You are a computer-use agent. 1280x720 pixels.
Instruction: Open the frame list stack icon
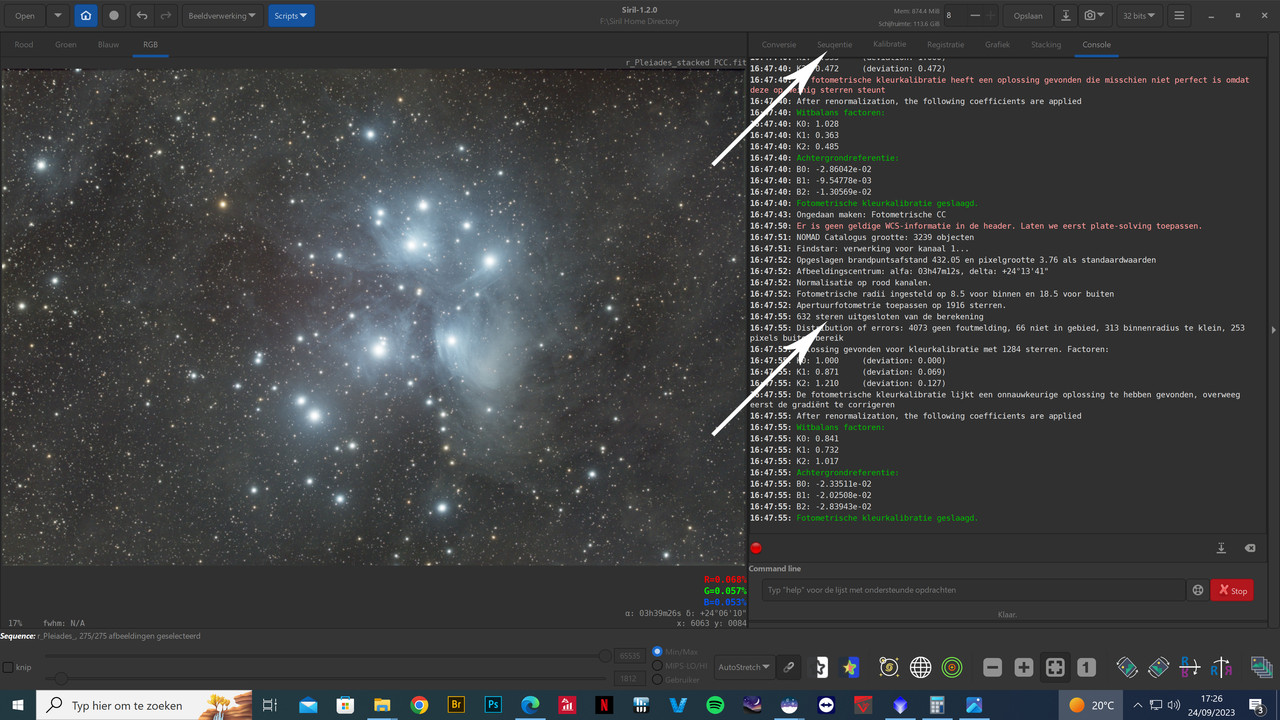coord(1261,667)
